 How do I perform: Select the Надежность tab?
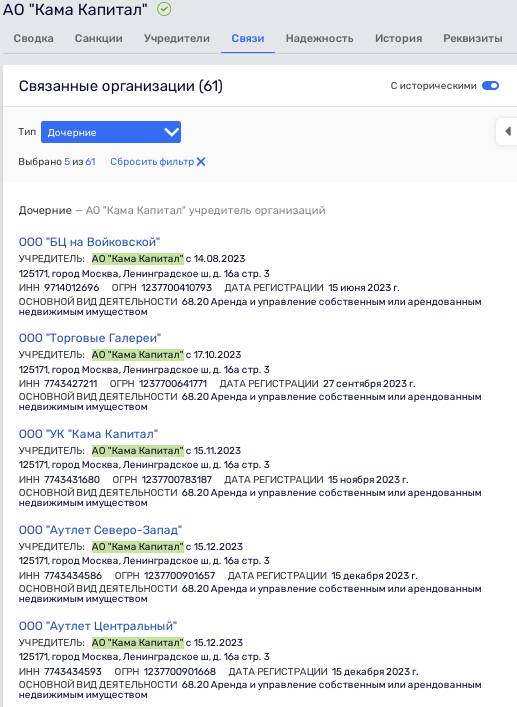(320, 38)
